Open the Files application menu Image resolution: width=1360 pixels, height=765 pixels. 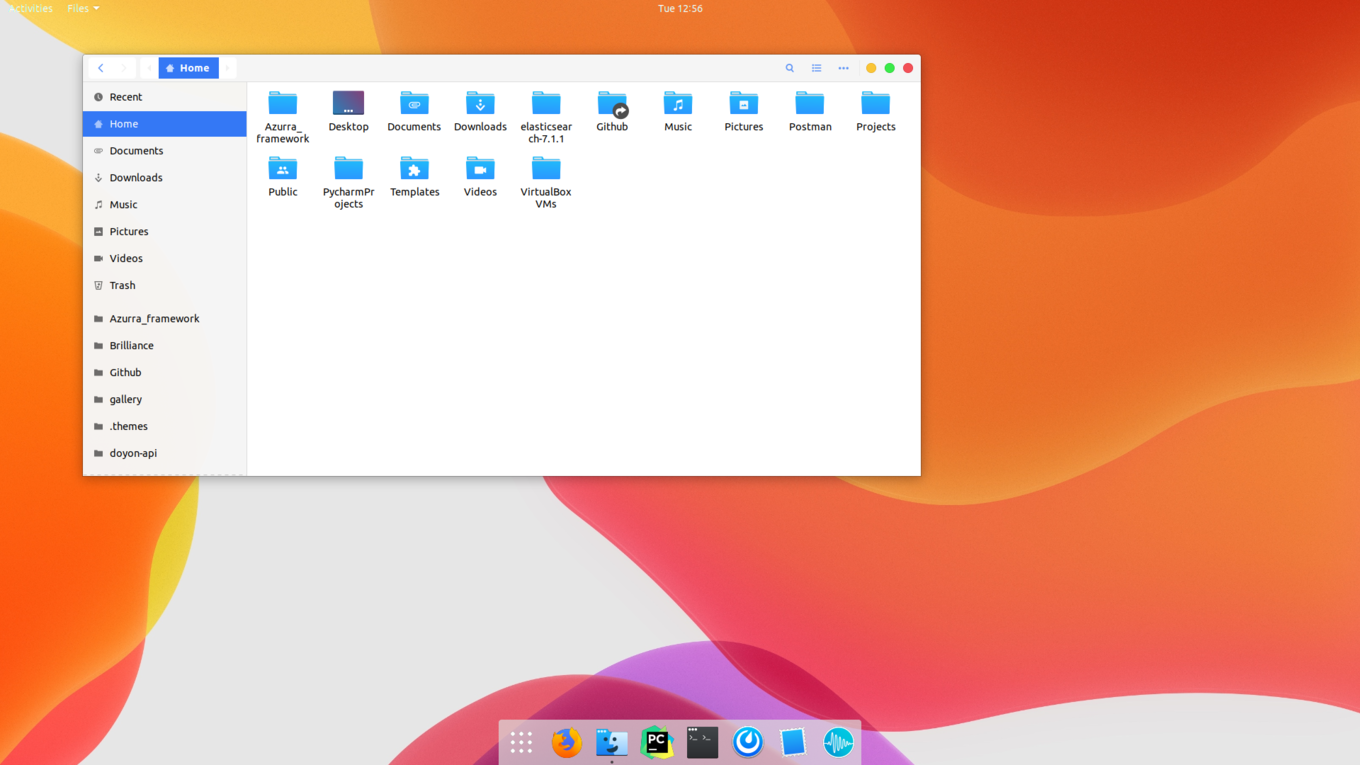(x=83, y=8)
